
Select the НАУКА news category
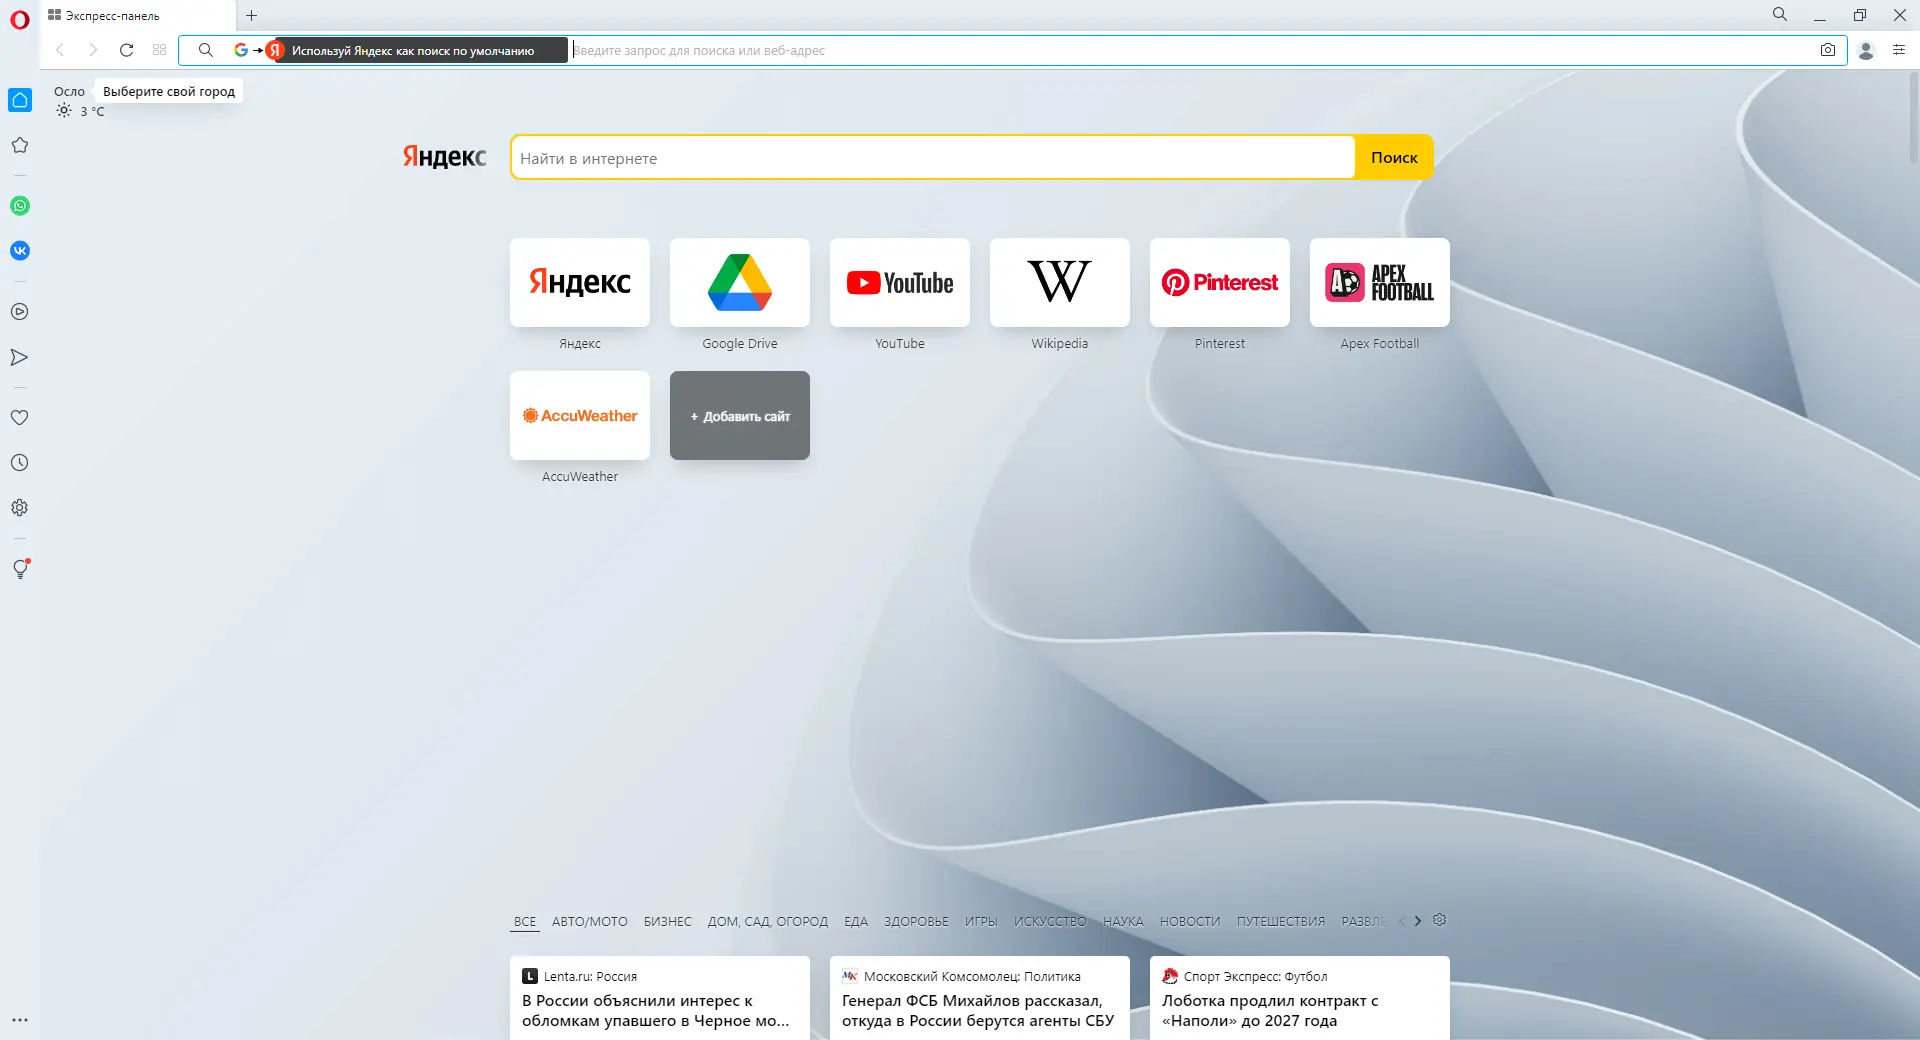(x=1123, y=922)
